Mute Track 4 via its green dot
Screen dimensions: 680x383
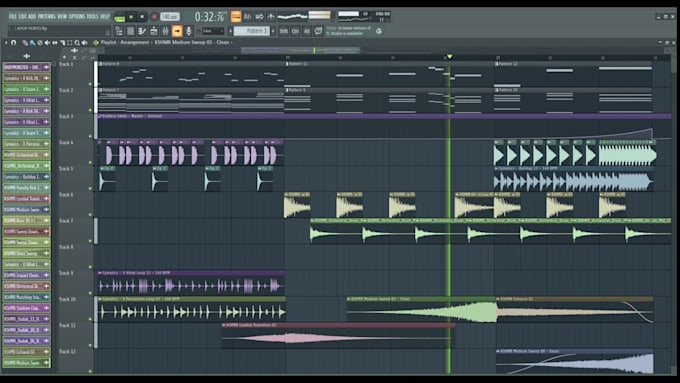tap(90, 162)
